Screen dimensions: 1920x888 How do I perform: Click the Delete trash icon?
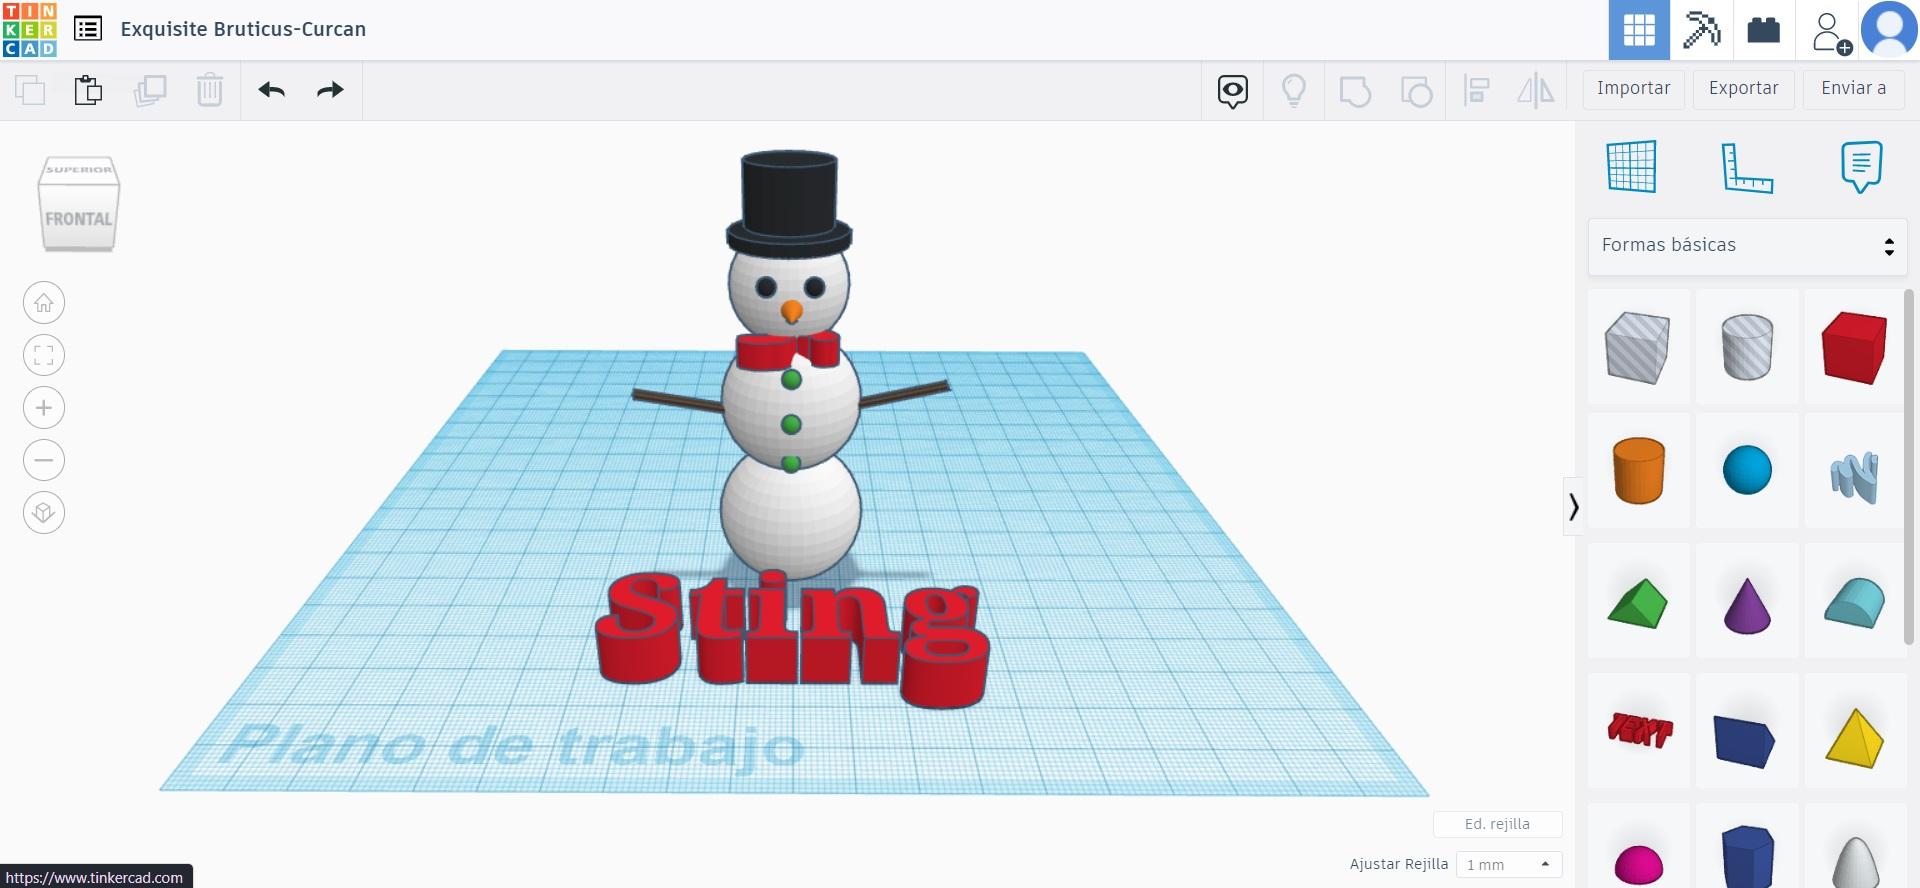click(210, 90)
